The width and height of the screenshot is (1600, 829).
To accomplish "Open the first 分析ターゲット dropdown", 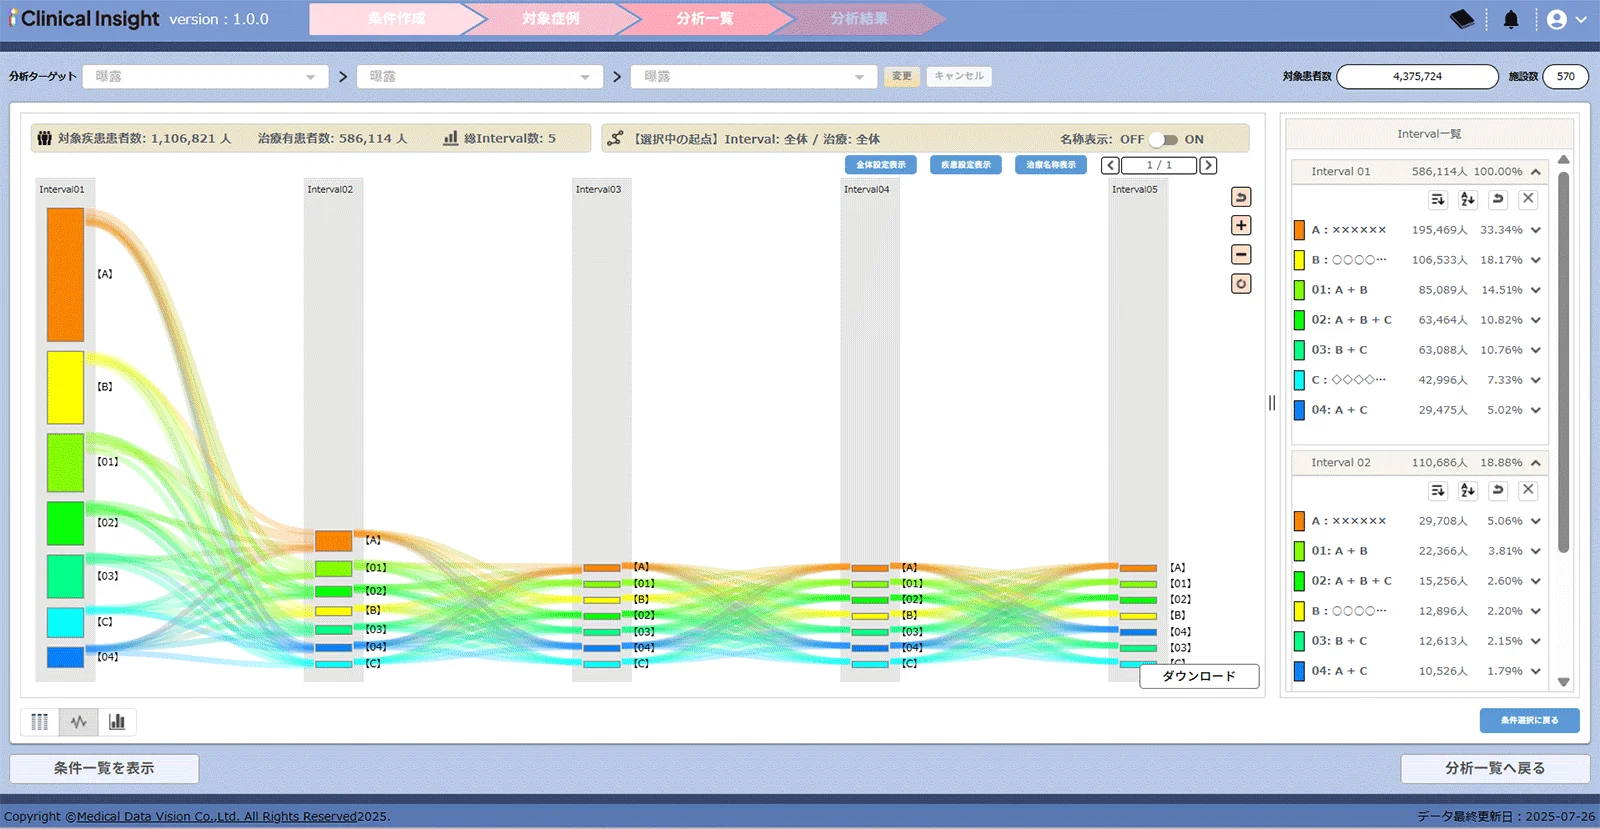I will 205,77.
